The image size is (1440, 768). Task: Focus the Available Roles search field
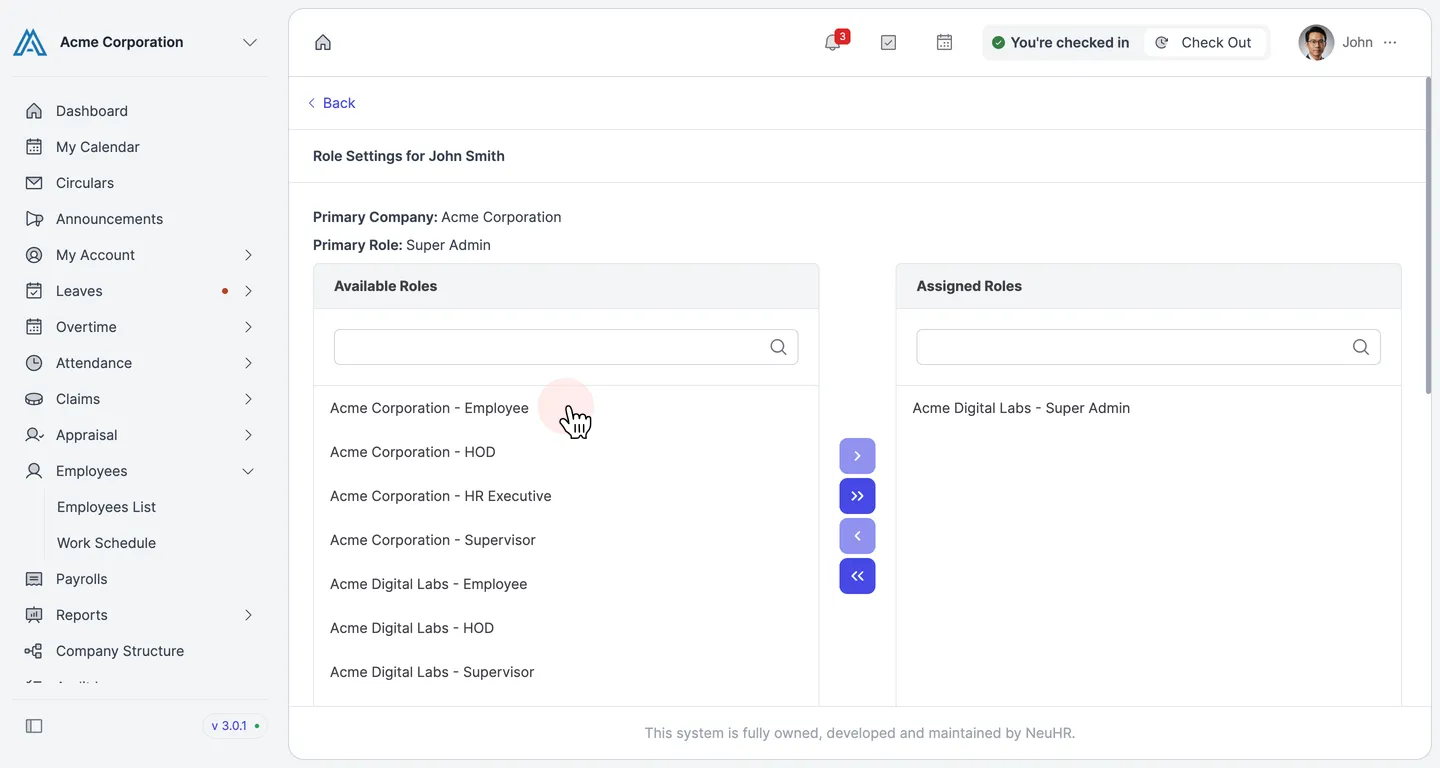click(x=566, y=347)
